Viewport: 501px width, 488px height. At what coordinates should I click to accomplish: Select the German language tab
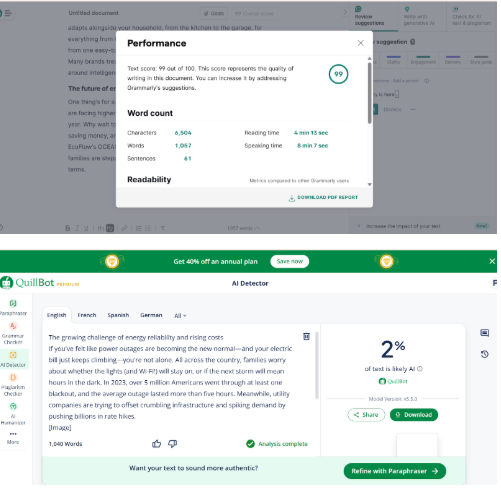coord(151,315)
